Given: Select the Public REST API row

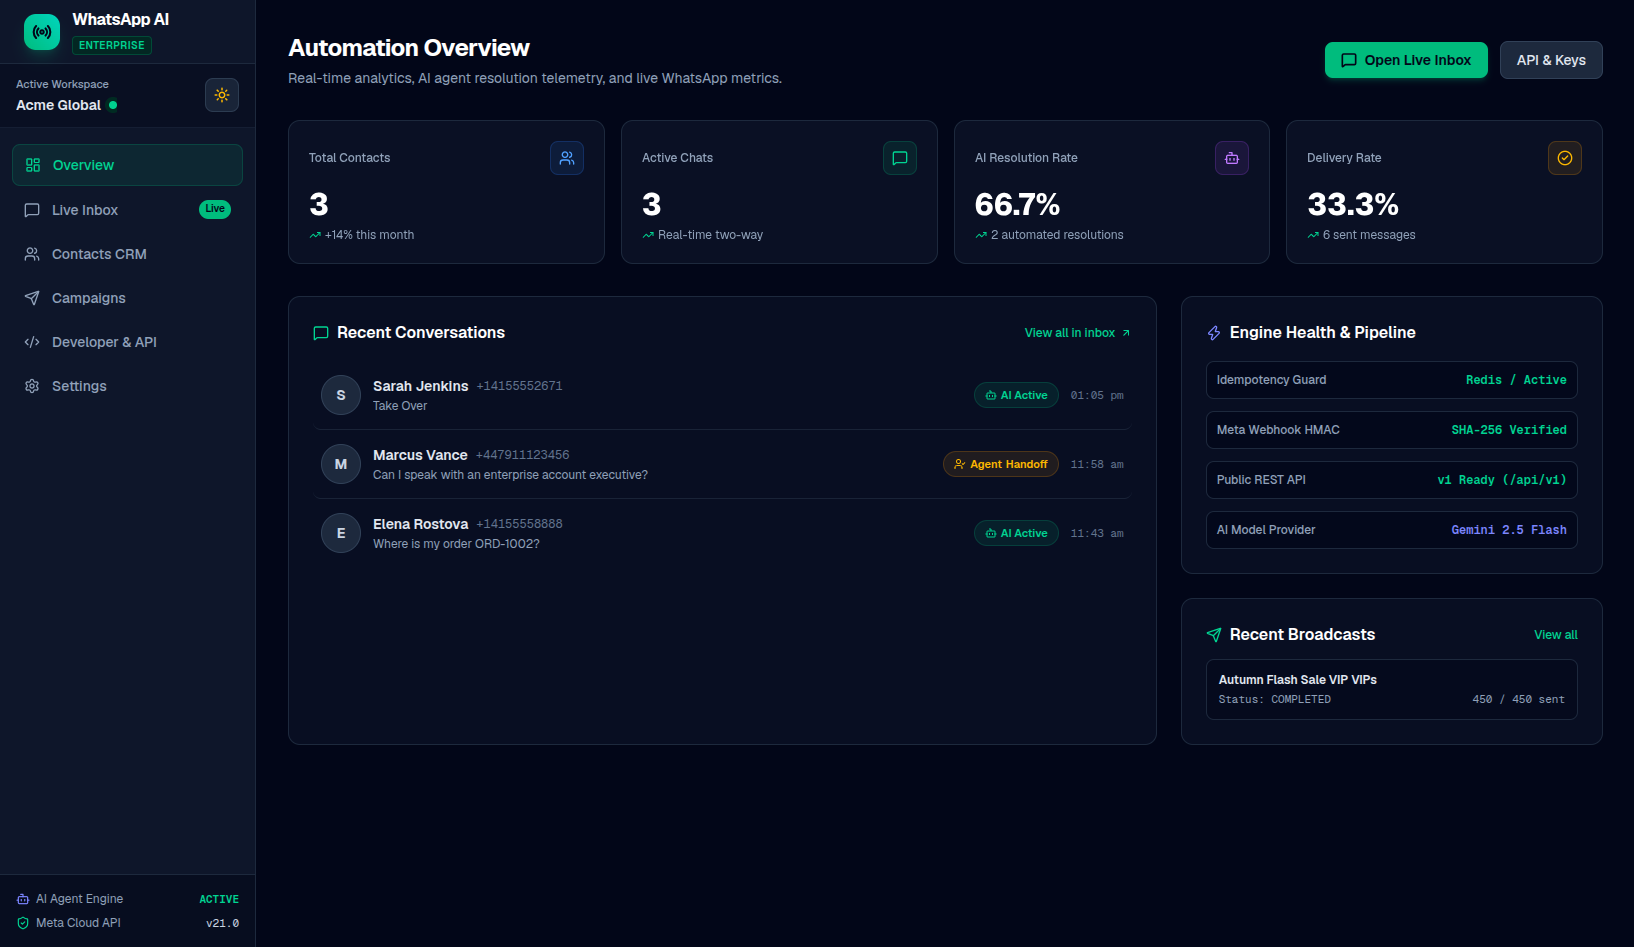Looking at the screenshot, I should 1392,480.
